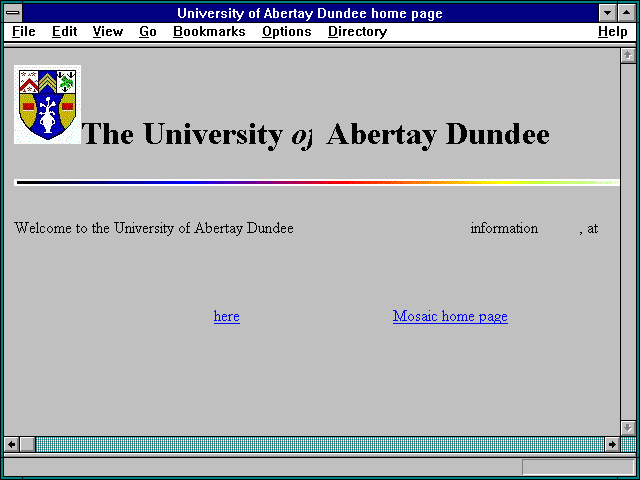
Task: Click 'Welcome to the University of Abertay Dundee' text
Action: click(x=153, y=228)
